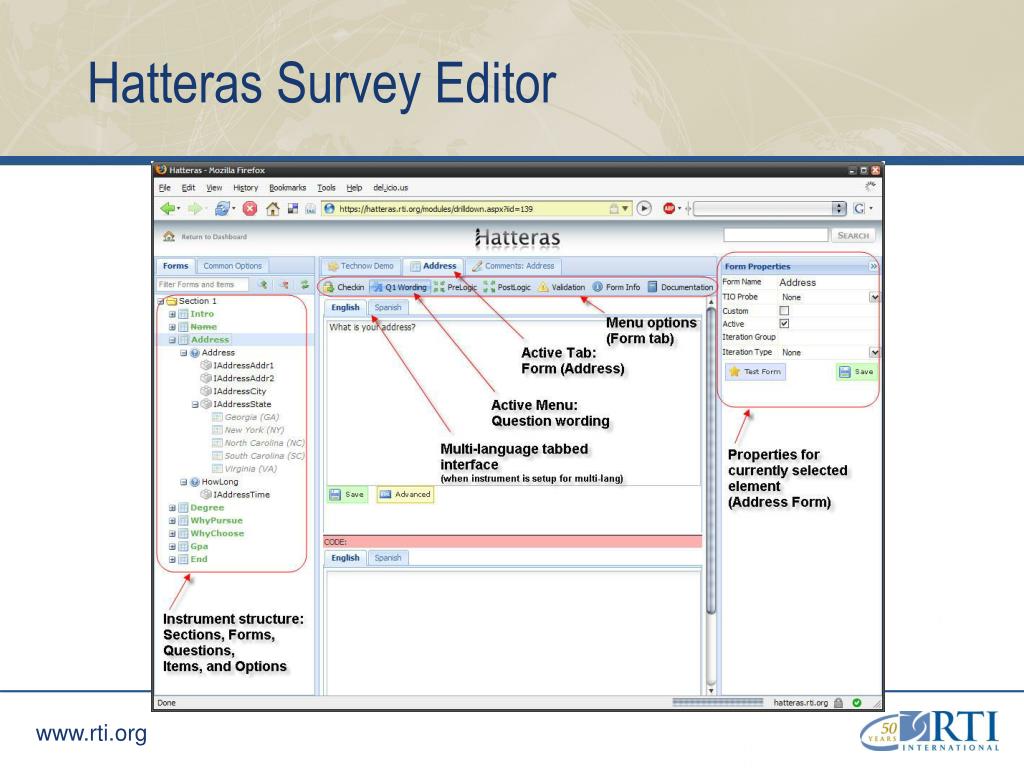This screenshot has width=1024, height=768.
Task: Click the green up-arrow icon by the filter
Action: pos(263,284)
